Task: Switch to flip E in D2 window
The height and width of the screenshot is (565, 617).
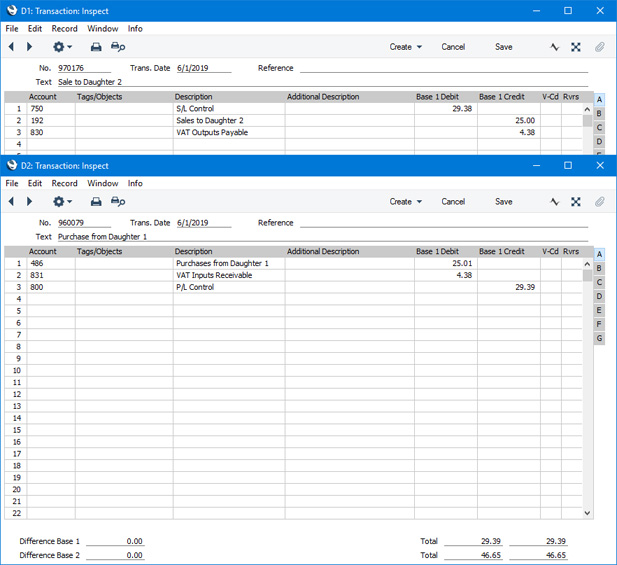Action: 599,310
